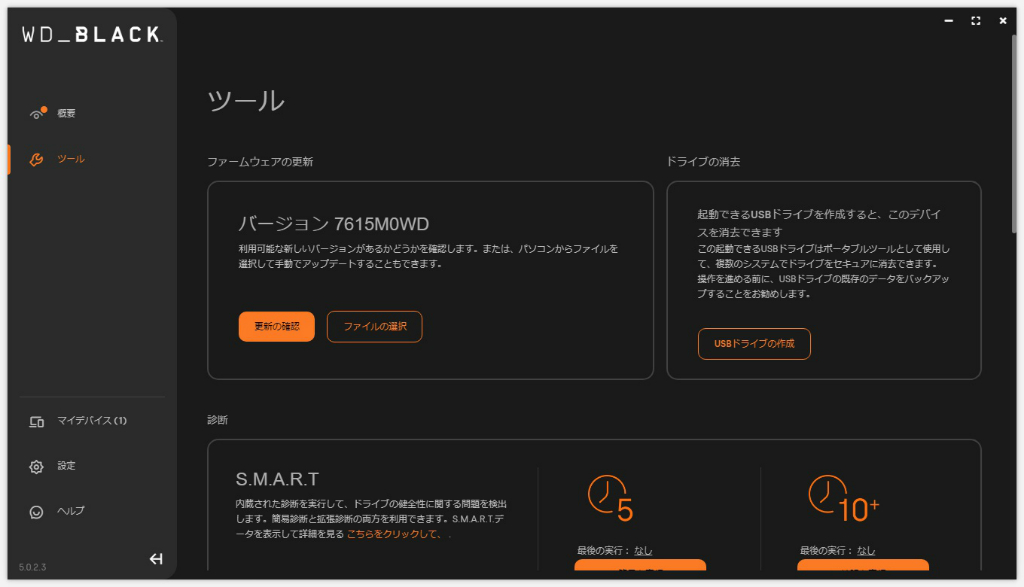The image size is (1024, 587).
Task: Click the vertical scrollbar on right edge
Action: (x=1014, y=134)
